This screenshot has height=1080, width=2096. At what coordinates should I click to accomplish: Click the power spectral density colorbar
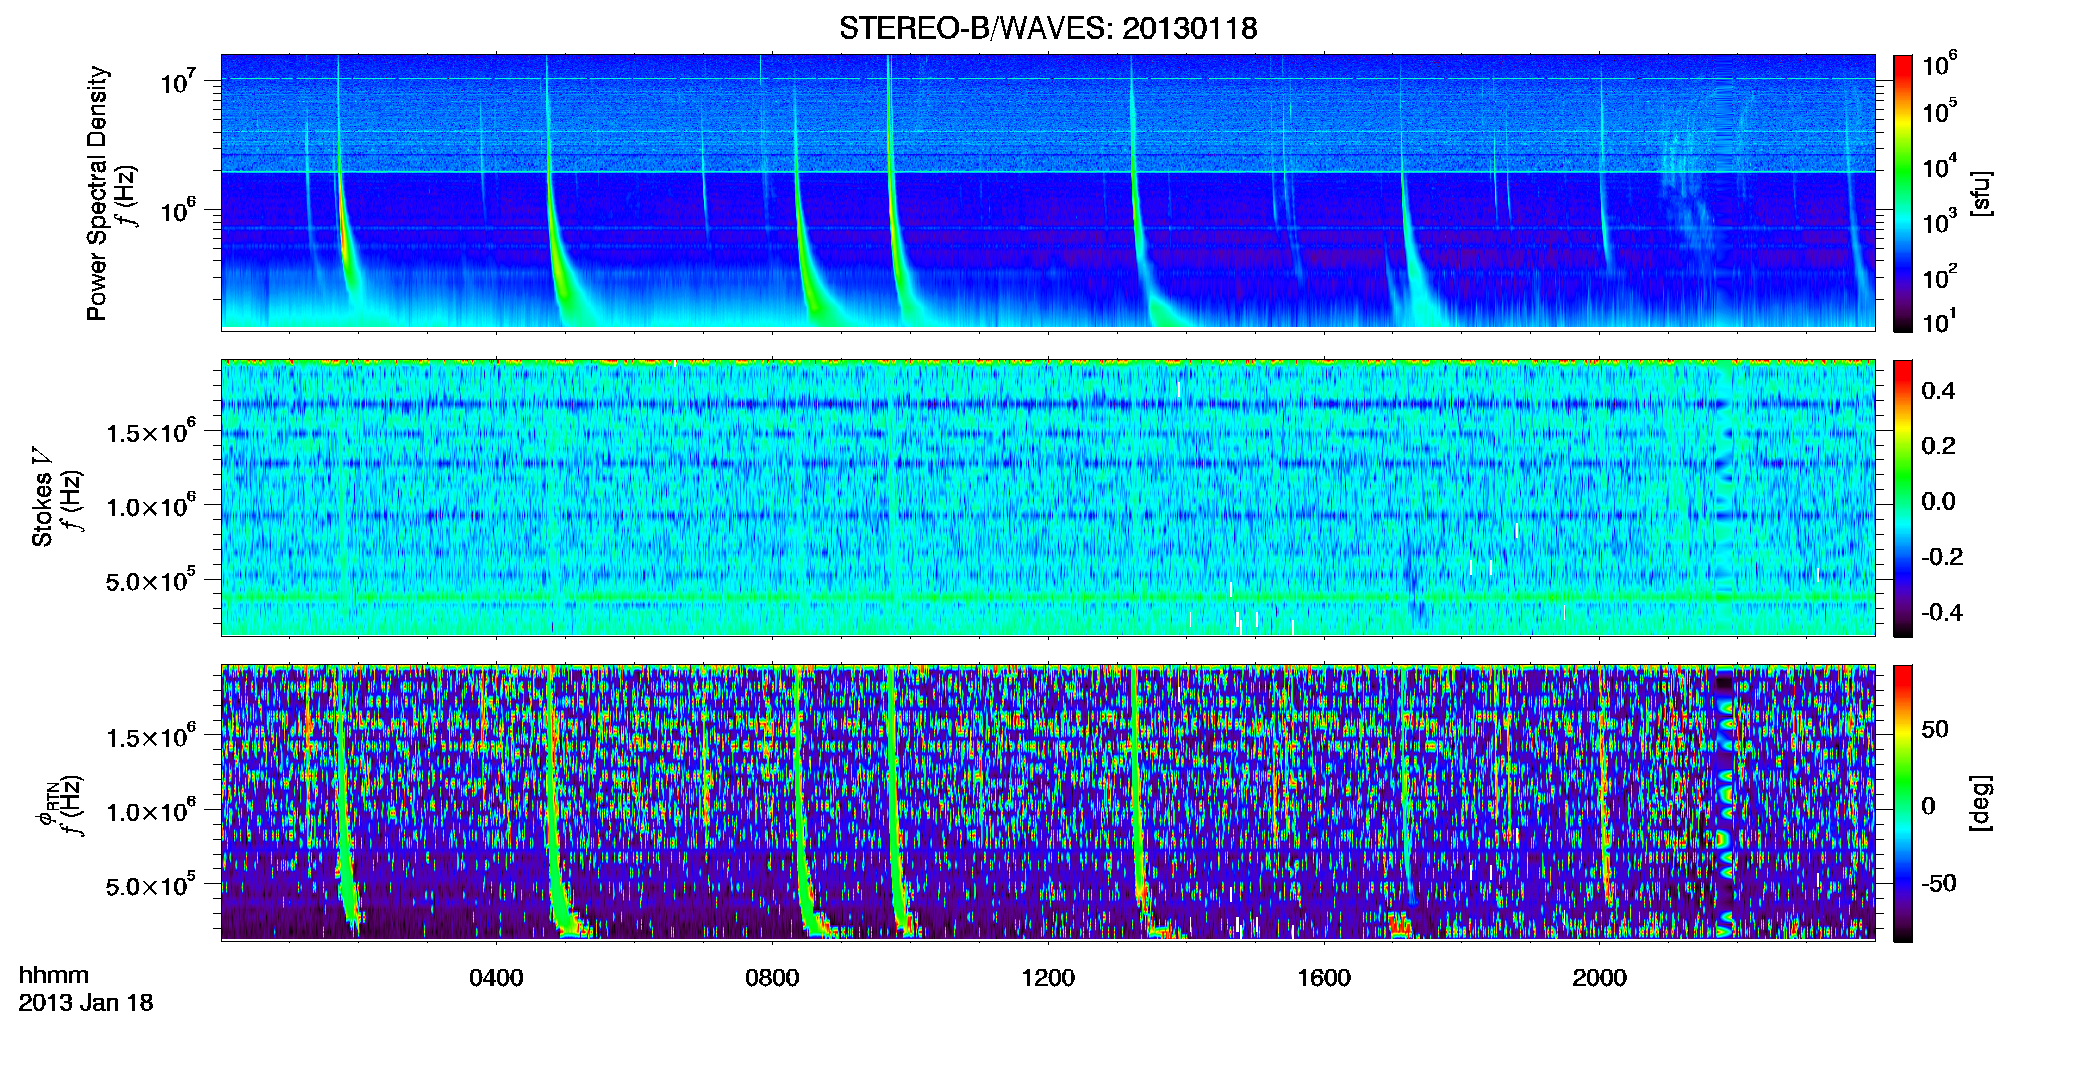click(x=1903, y=193)
